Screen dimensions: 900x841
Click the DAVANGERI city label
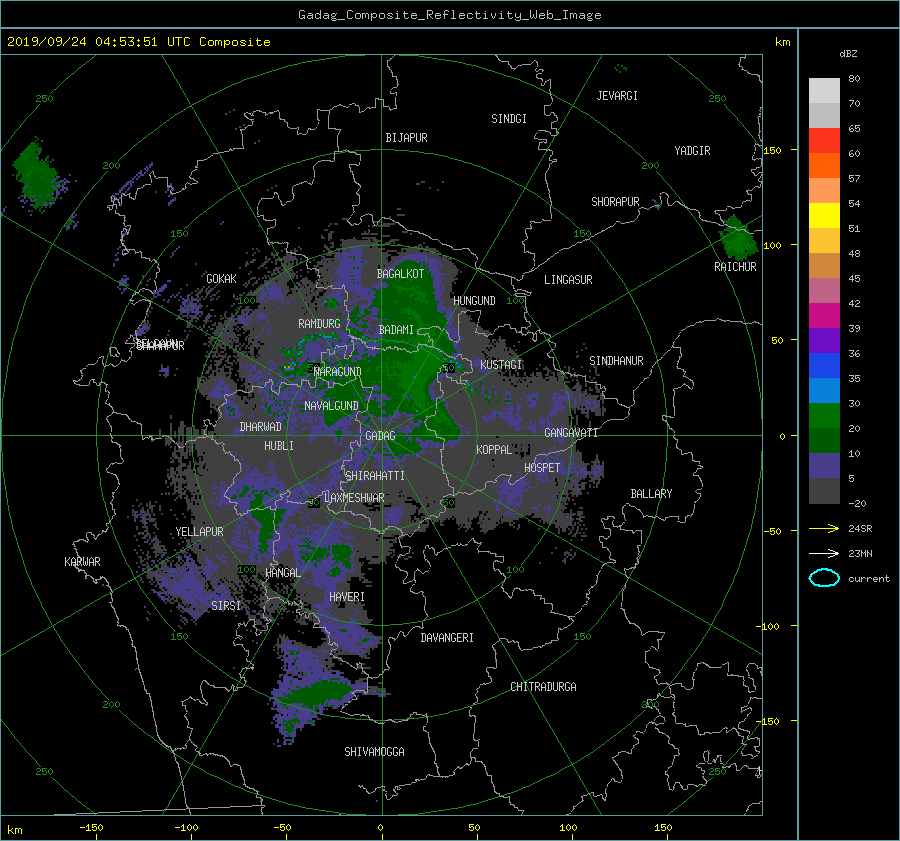[x=447, y=638]
